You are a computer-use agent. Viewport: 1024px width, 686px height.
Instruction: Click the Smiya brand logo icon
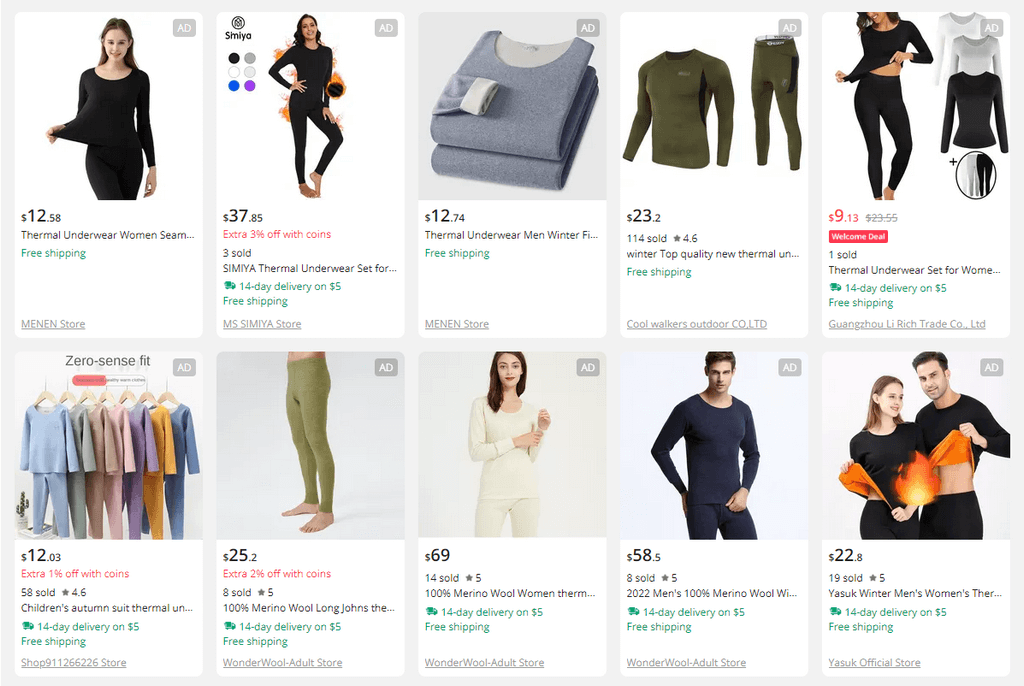click(238, 23)
